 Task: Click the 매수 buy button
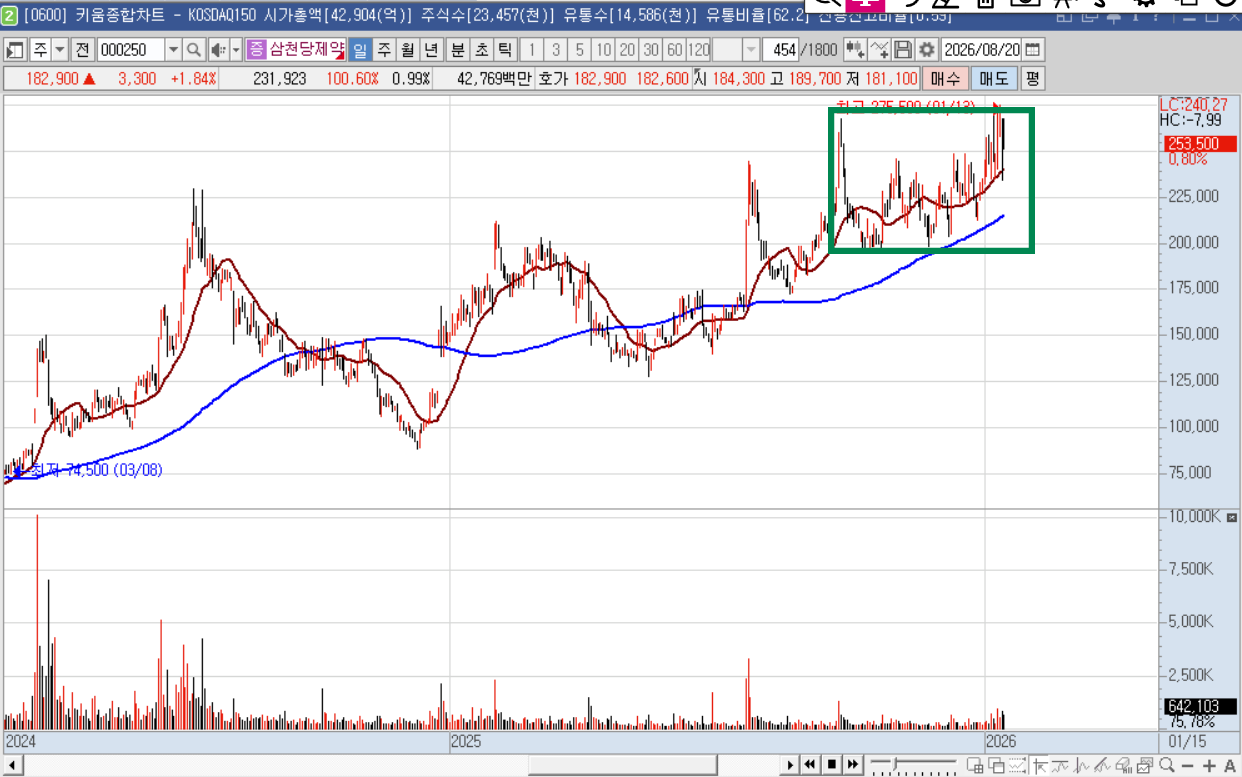[945, 79]
